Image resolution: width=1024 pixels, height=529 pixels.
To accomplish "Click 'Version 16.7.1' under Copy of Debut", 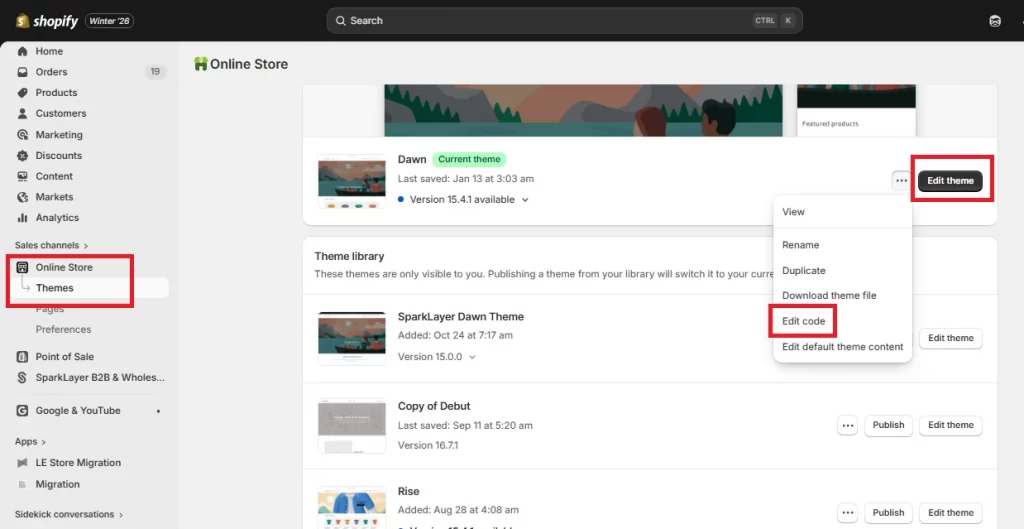I will [x=428, y=445].
